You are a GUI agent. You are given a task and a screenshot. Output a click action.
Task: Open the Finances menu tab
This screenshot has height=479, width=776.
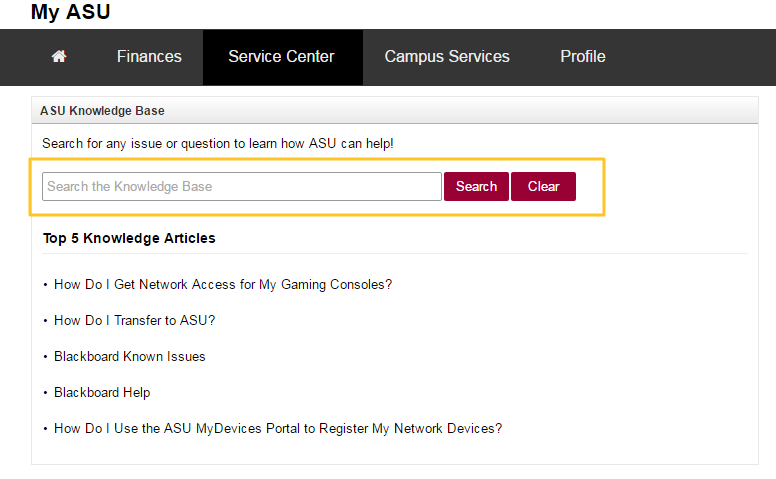coord(149,57)
